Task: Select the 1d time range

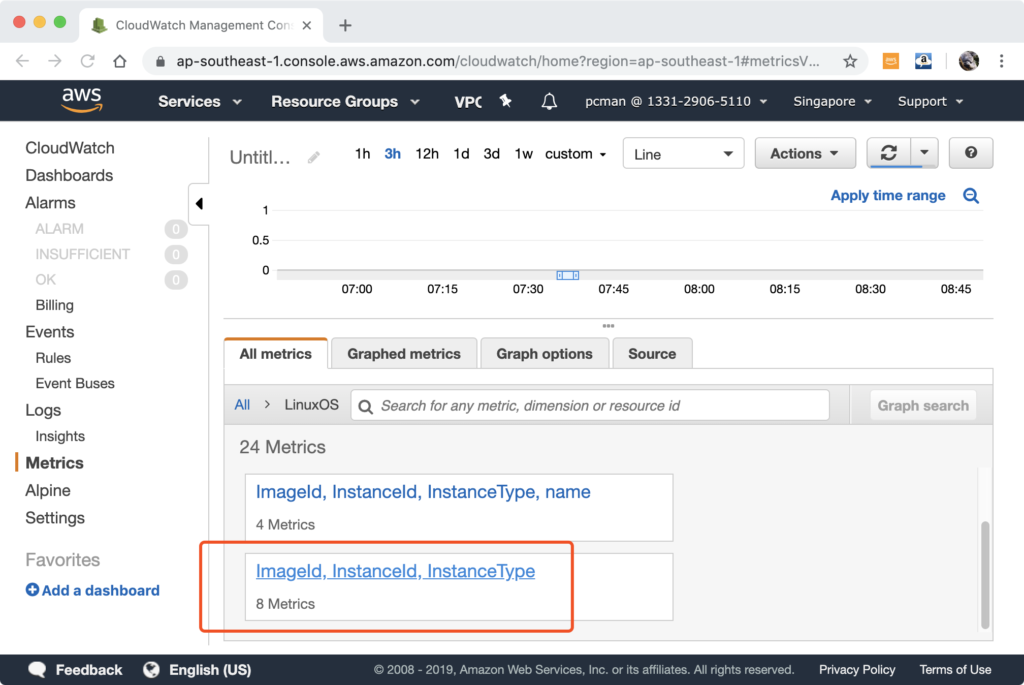Action: click(x=462, y=154)
